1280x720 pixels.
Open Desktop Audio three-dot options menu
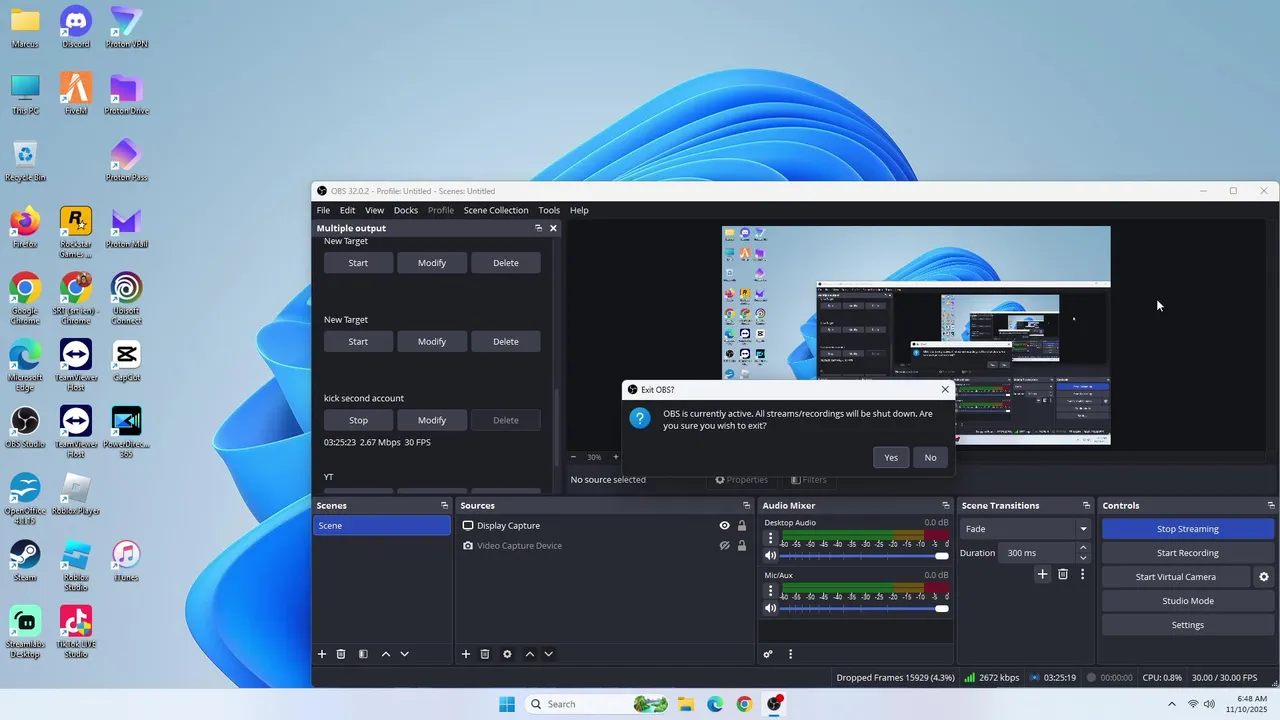[x=770, y=538]
